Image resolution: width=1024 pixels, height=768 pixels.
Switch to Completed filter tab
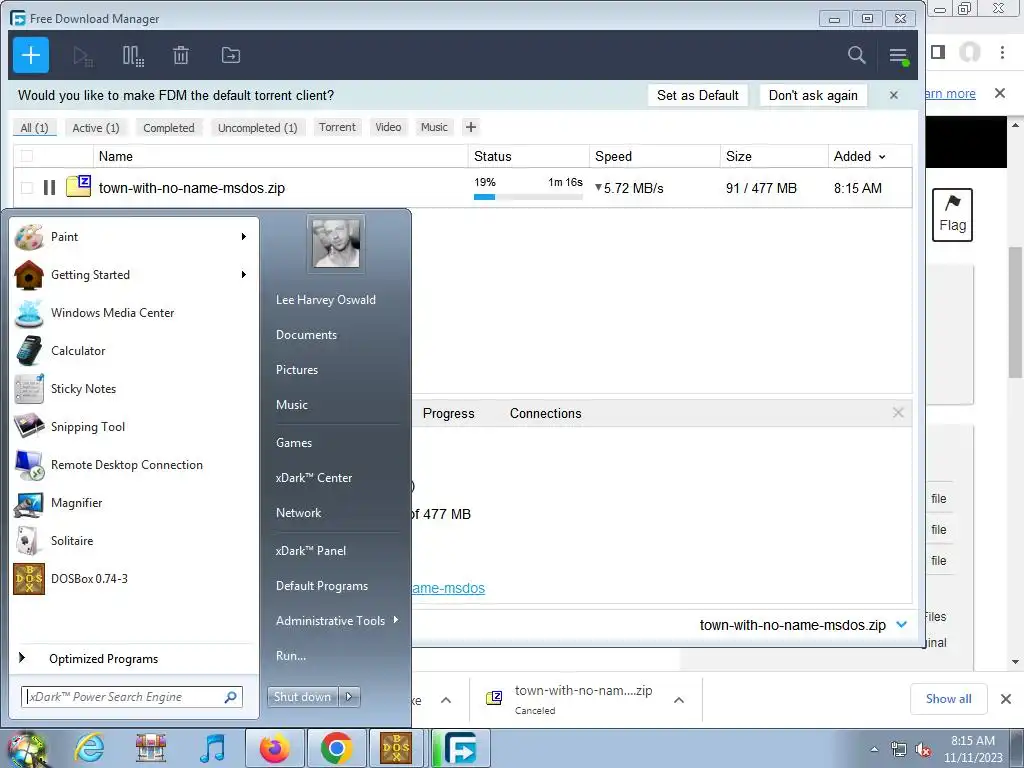coord(168,128)
